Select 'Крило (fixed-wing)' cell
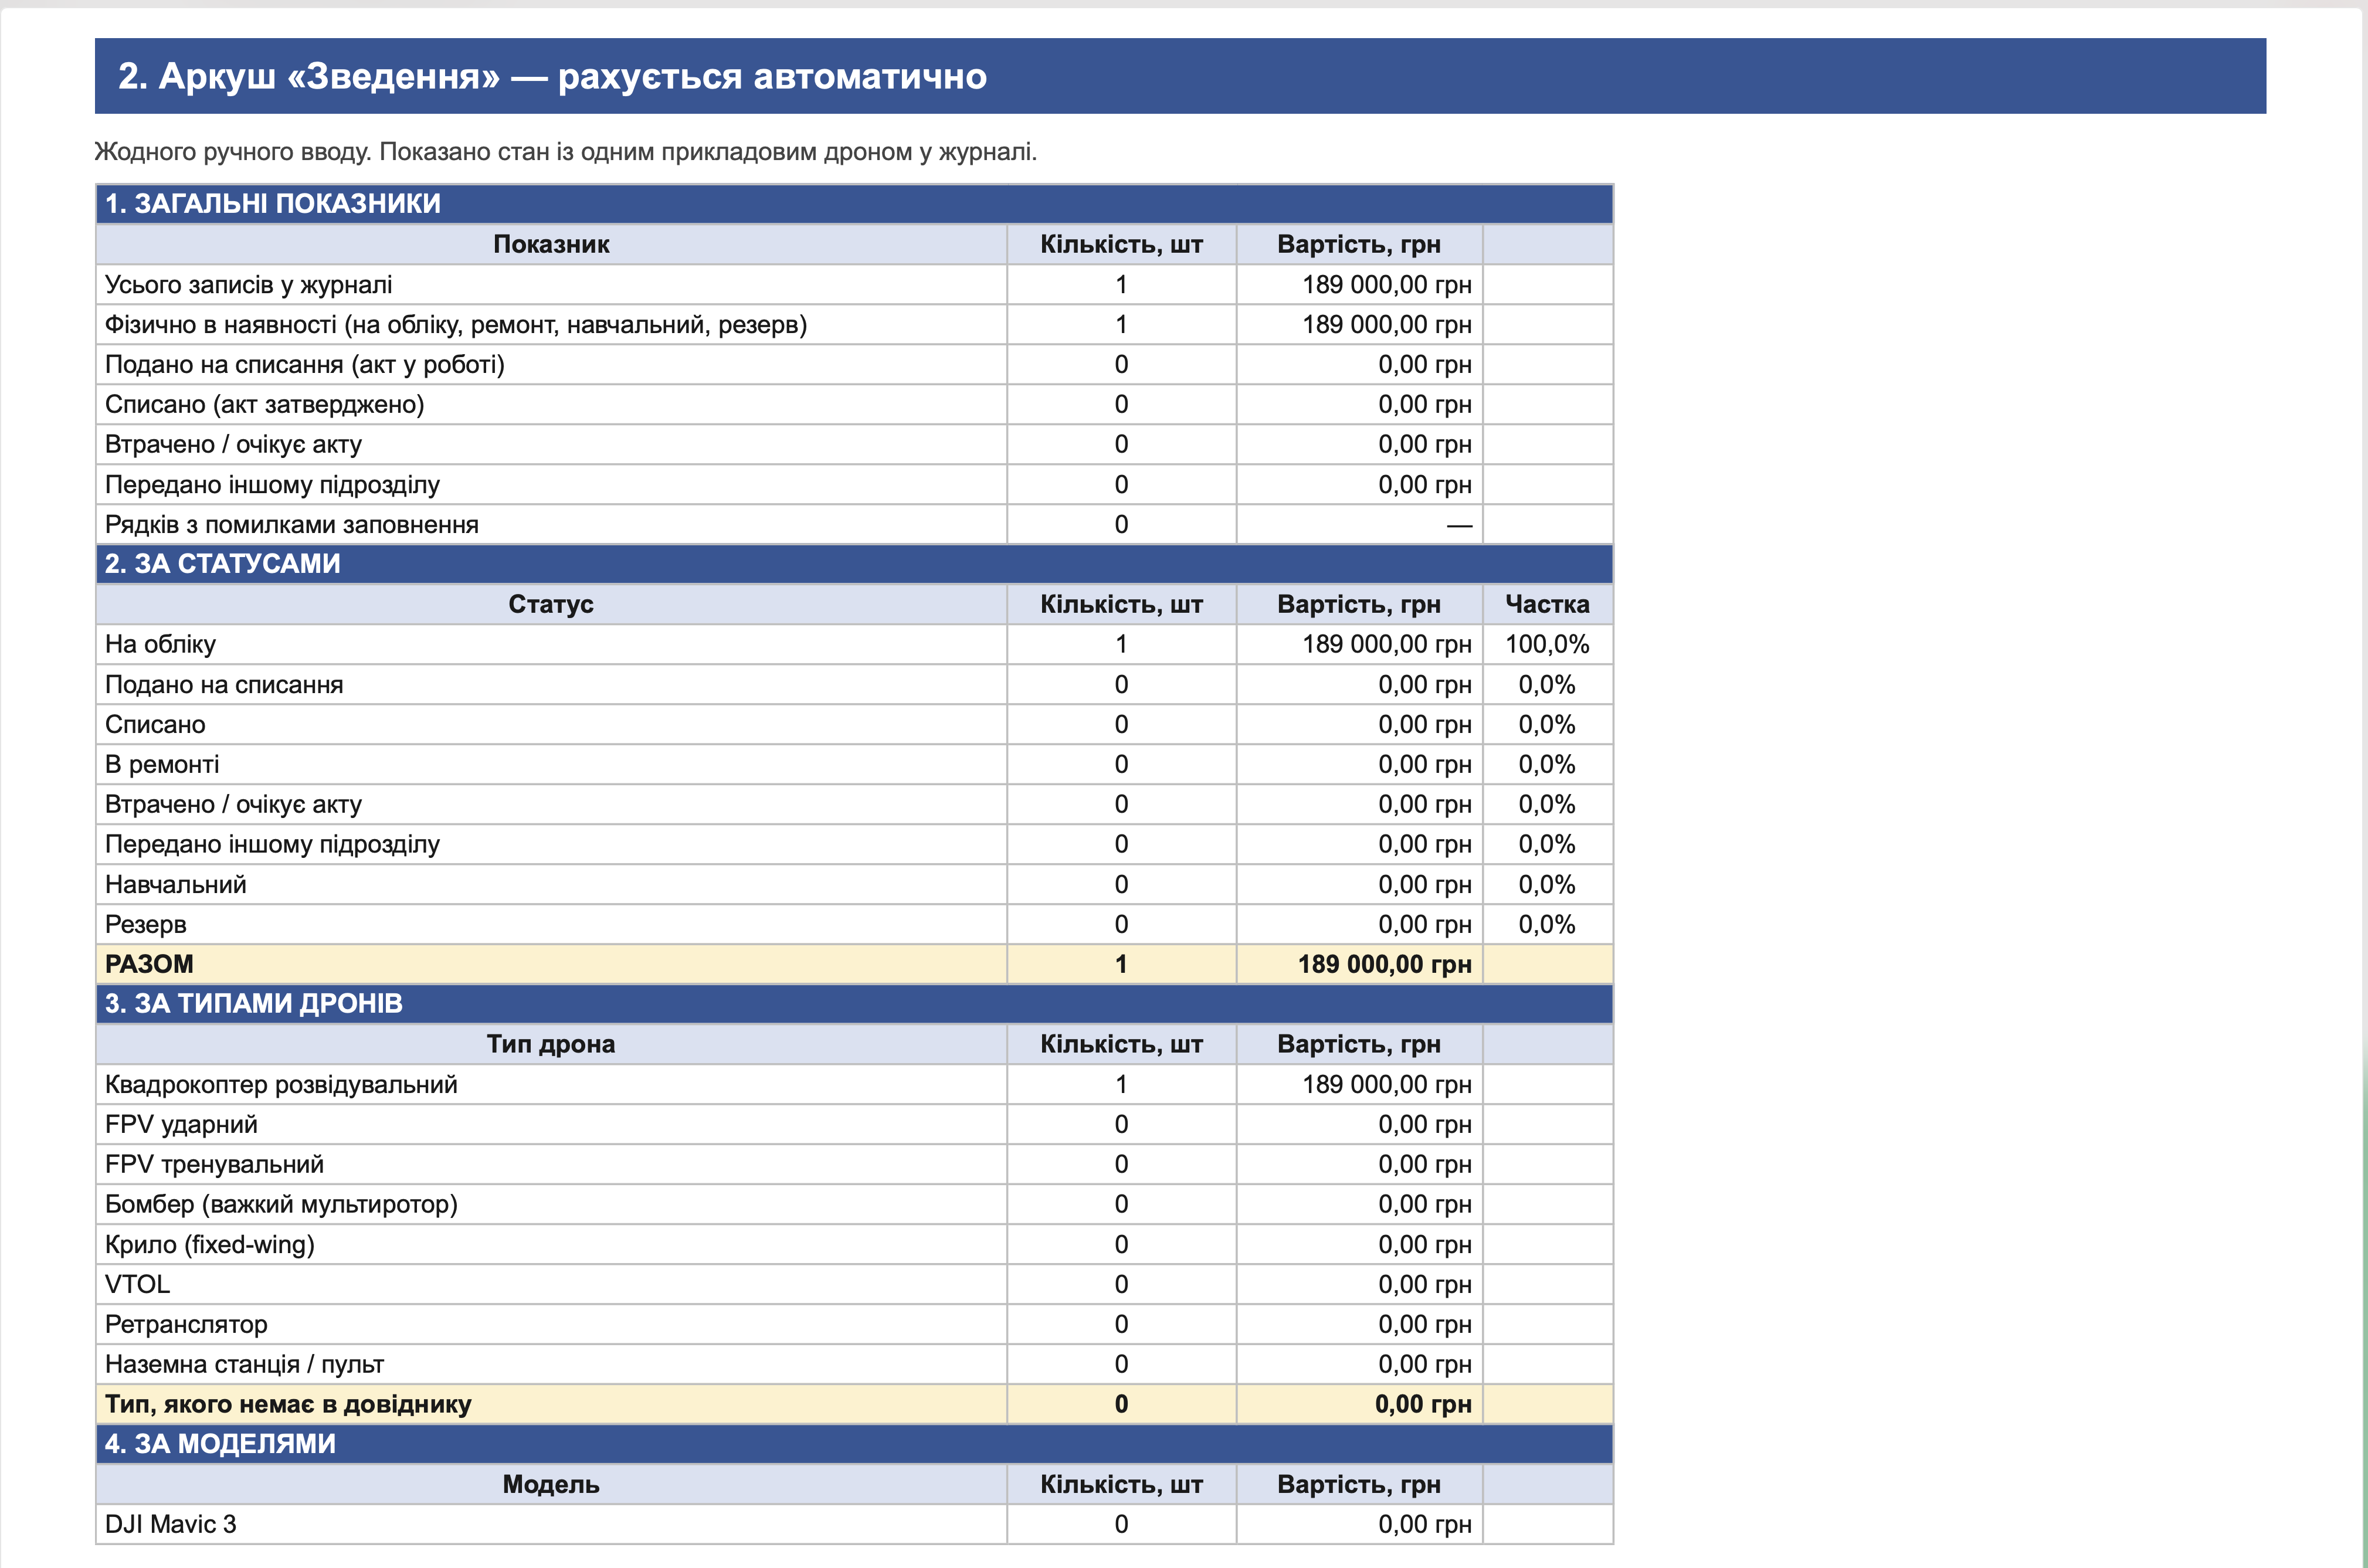2368x1568 pixels. [551, 1244]
